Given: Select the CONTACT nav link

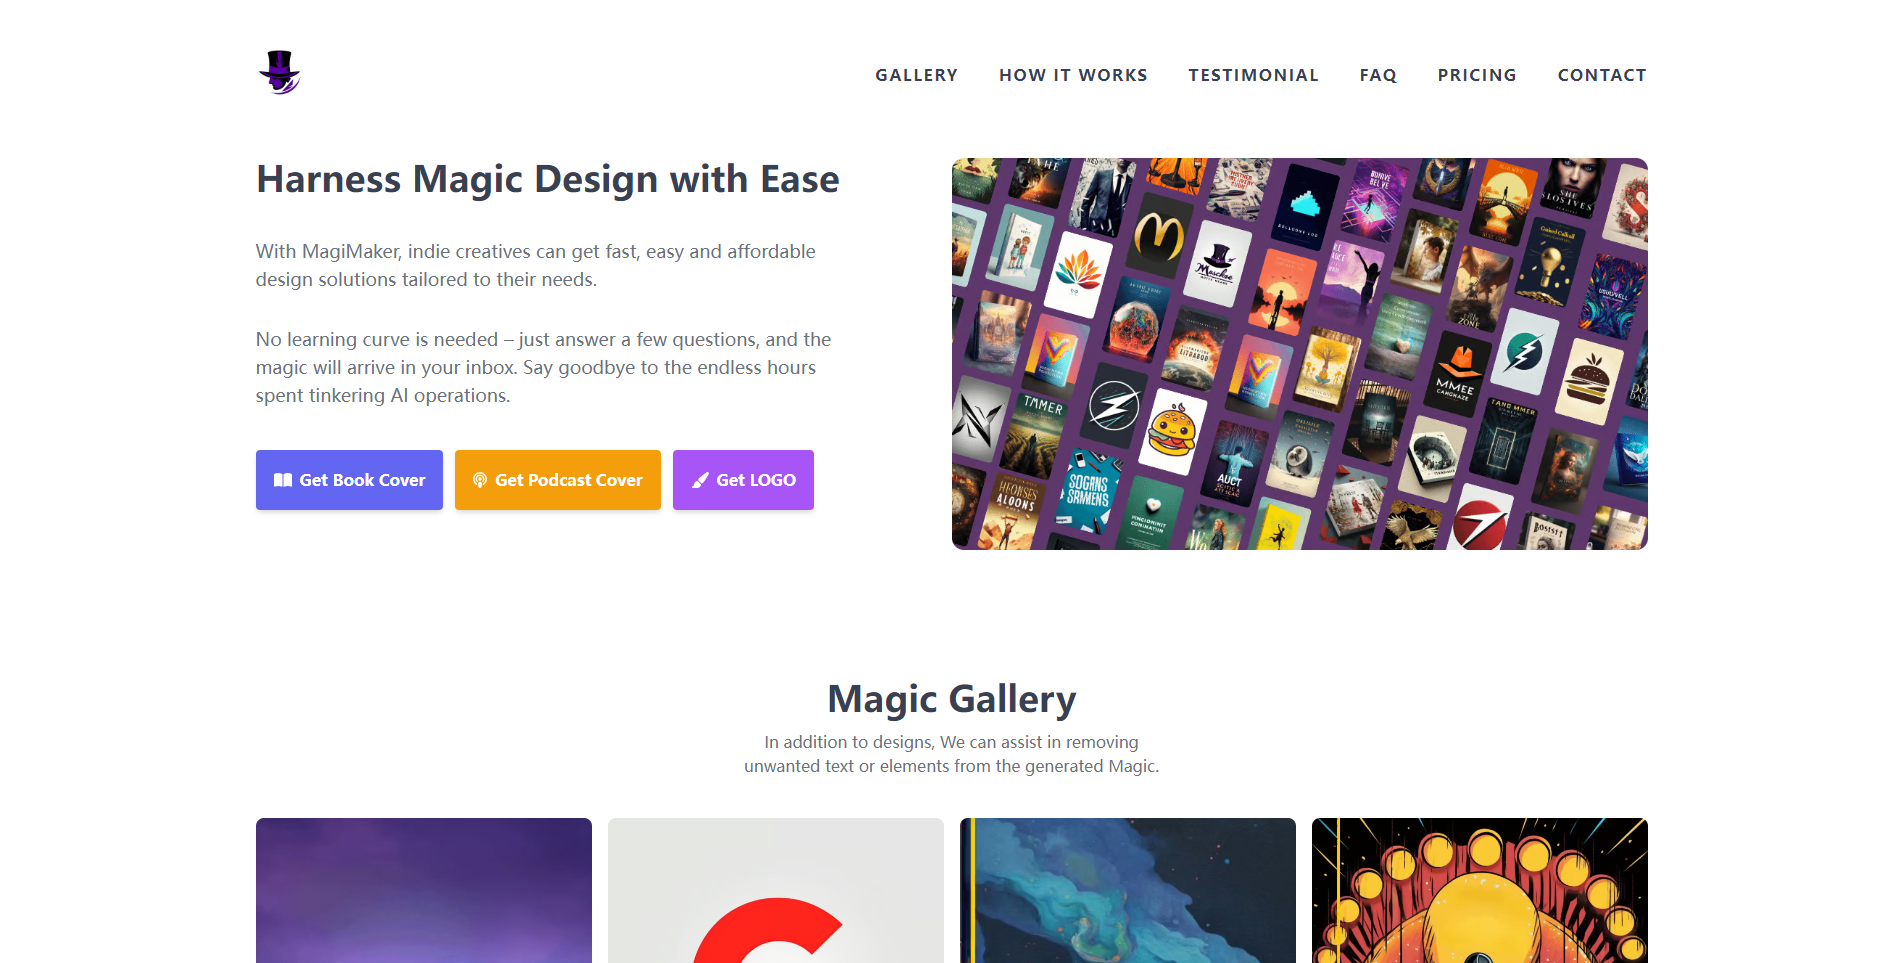Looking at the screenshot, I should [x=1602, y=75].
